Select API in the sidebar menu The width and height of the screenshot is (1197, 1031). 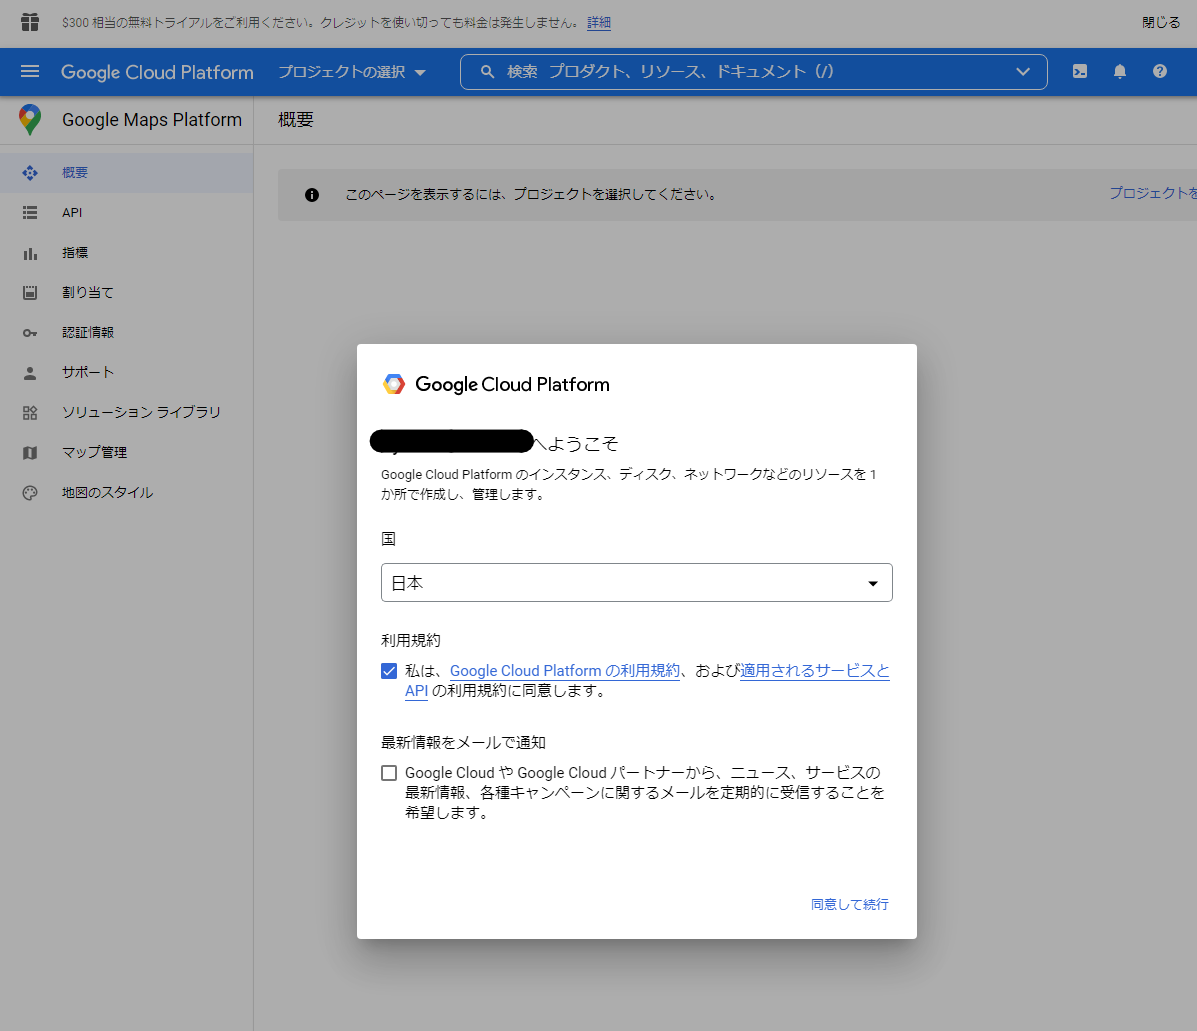coord(127,212)
